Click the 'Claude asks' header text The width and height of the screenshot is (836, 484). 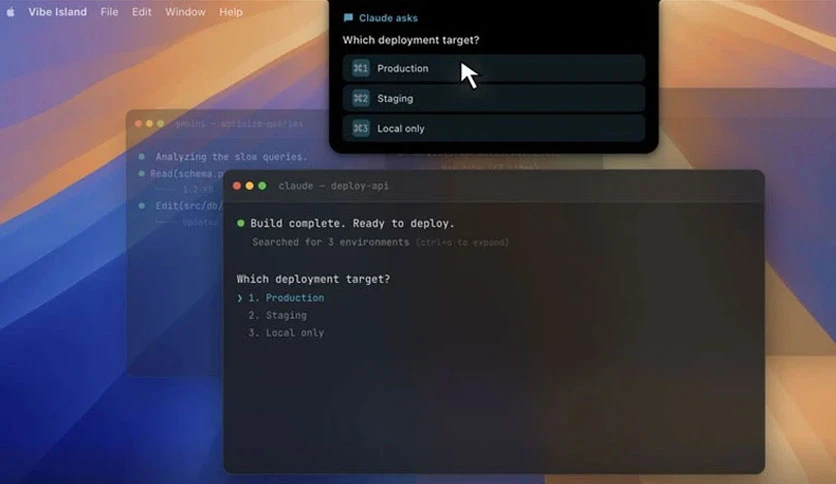tap(388, 18)
